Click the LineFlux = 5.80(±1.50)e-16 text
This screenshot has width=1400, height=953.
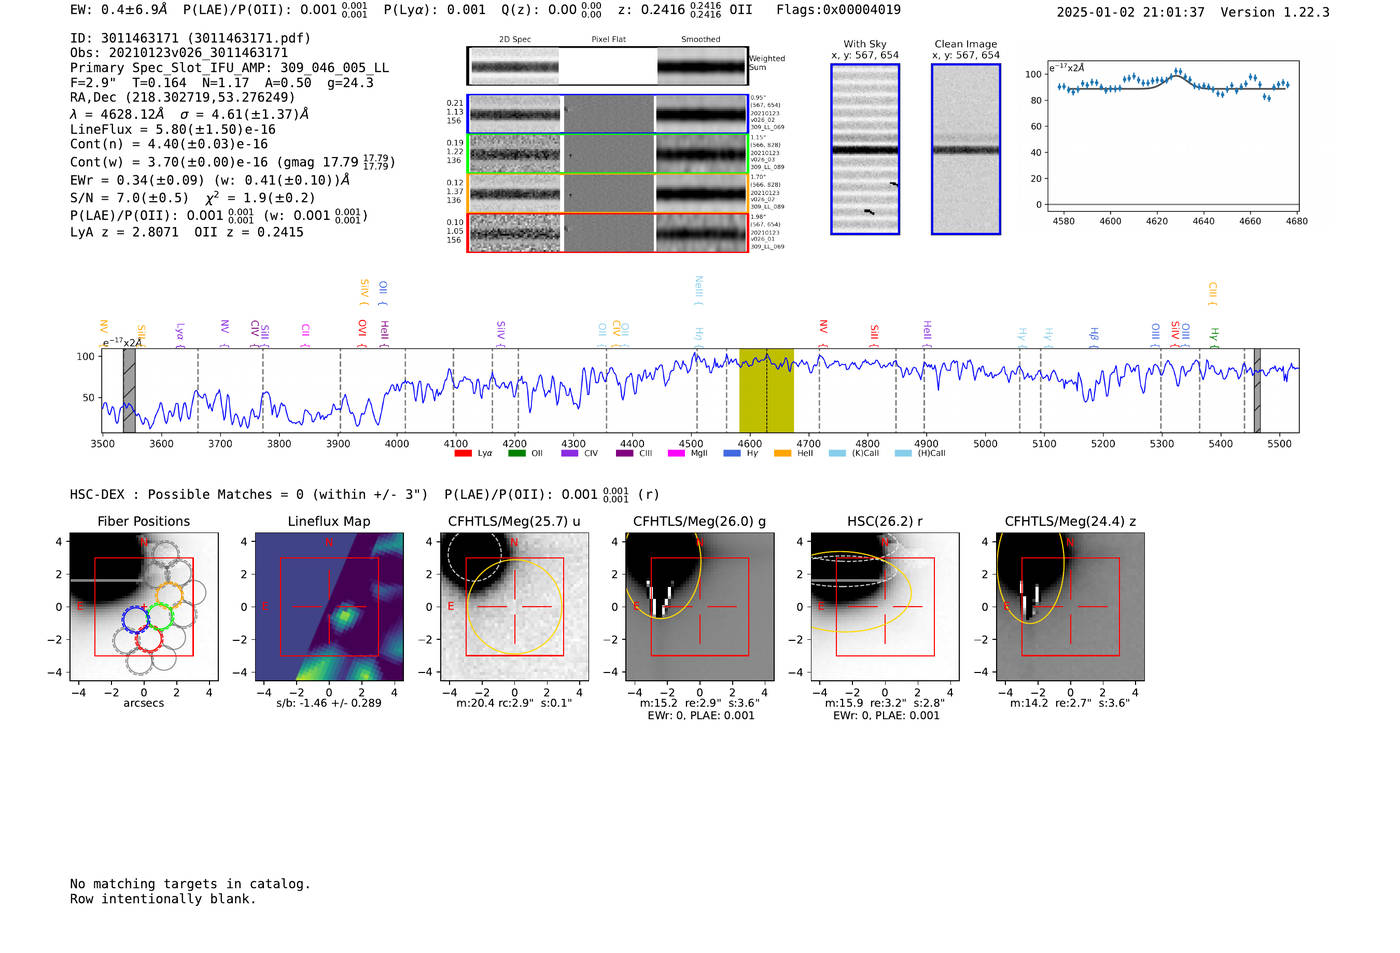pyautogui.click(x=173, y=129)
